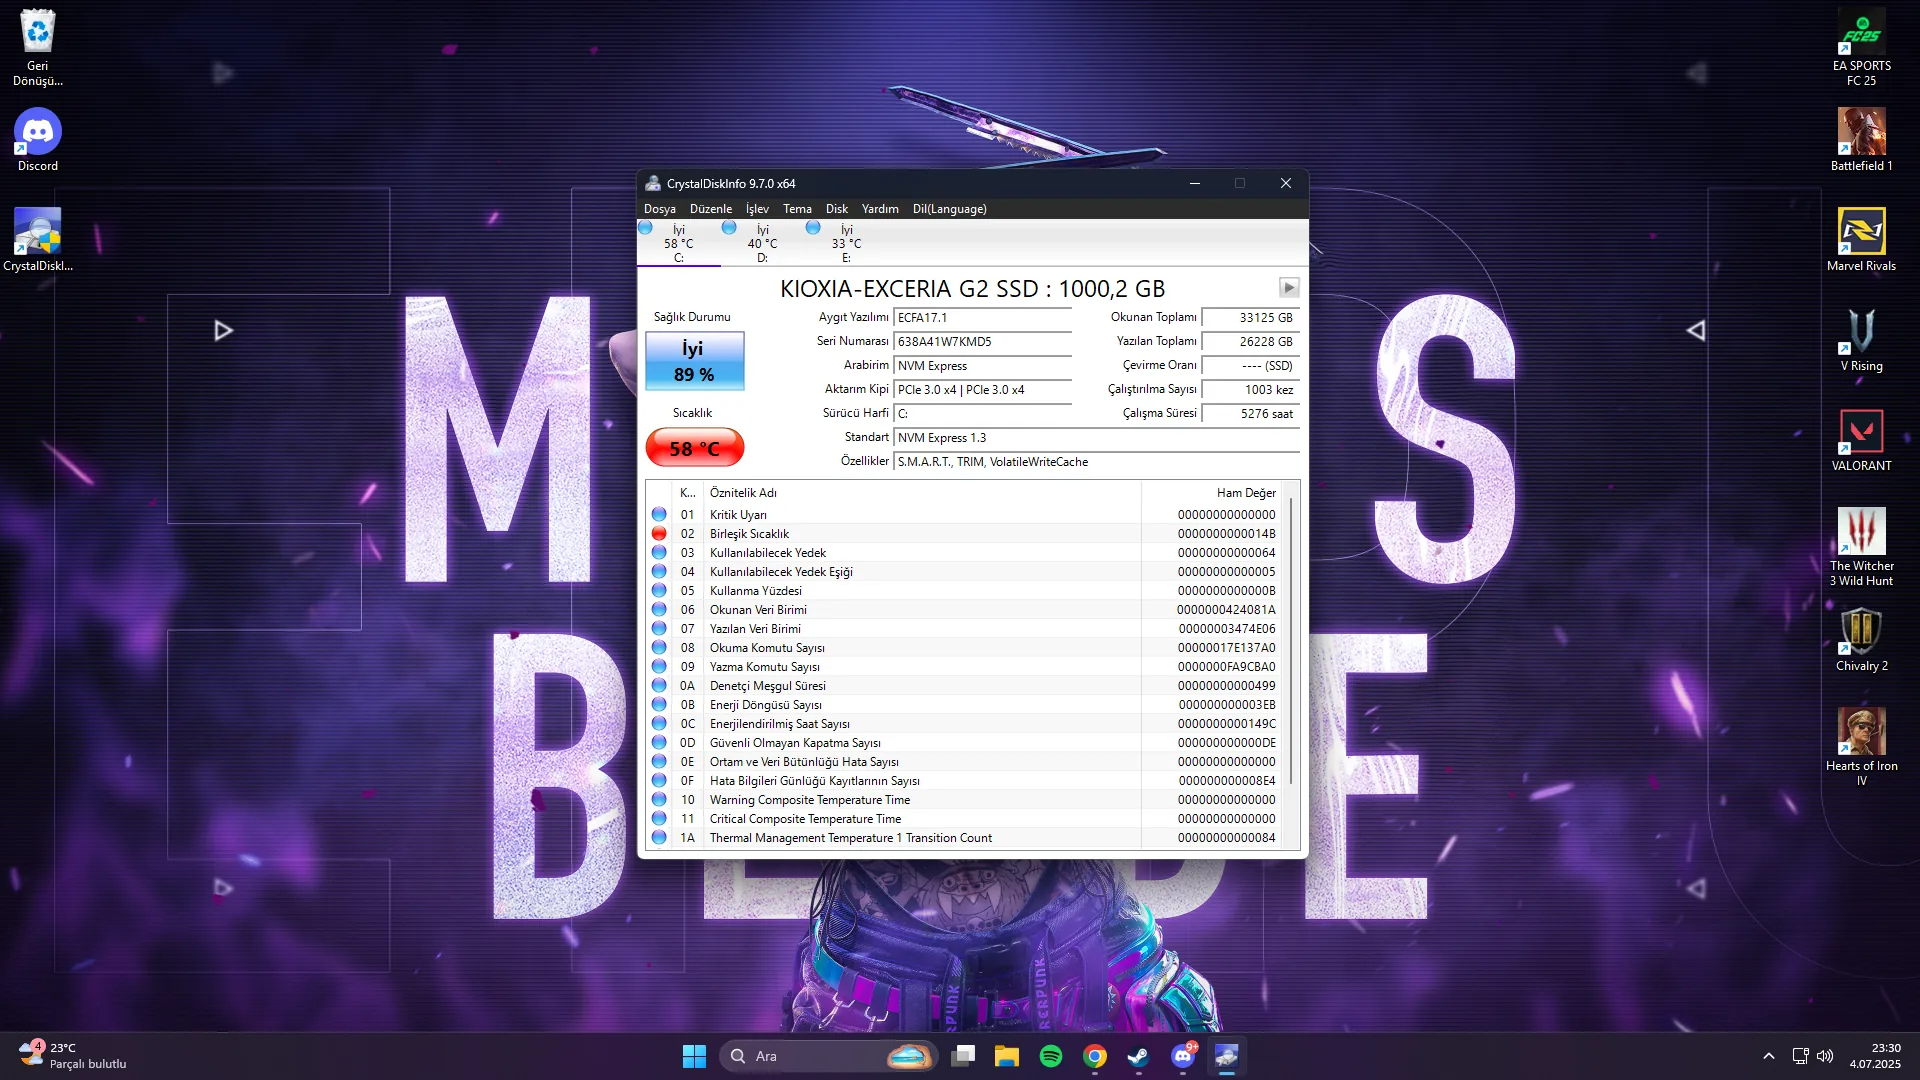The image size is (1920, 1080).
Task: Click the İyi 89 % health status button
Action: pyautogui.click(x=694, y=361)
